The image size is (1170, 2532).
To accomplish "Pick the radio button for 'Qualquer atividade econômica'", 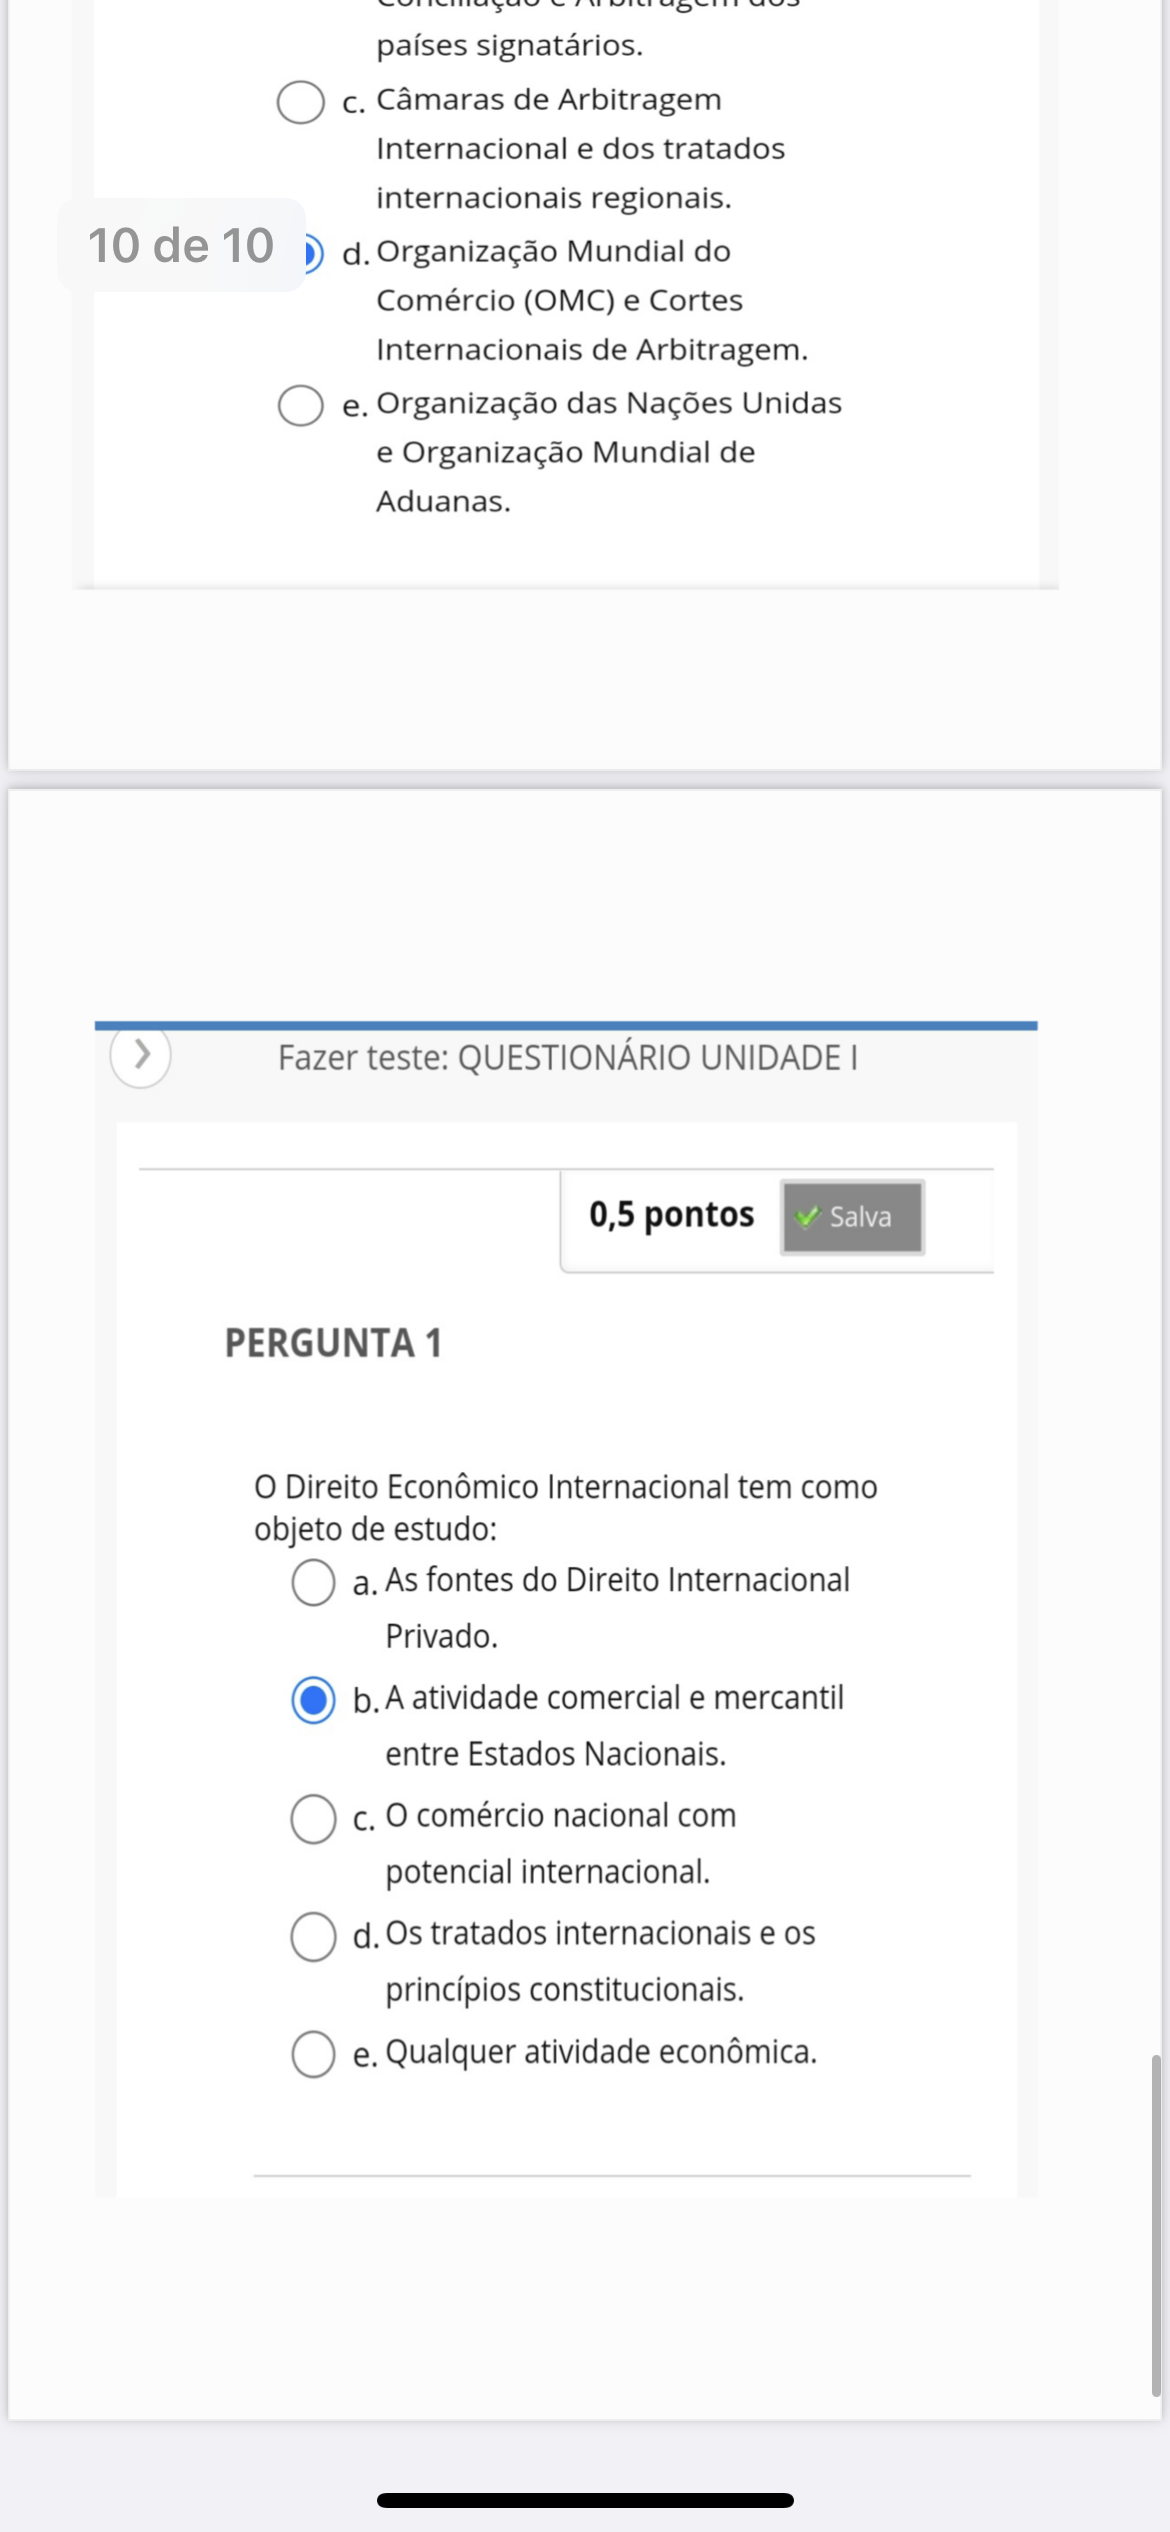I will coord(313,2053).
